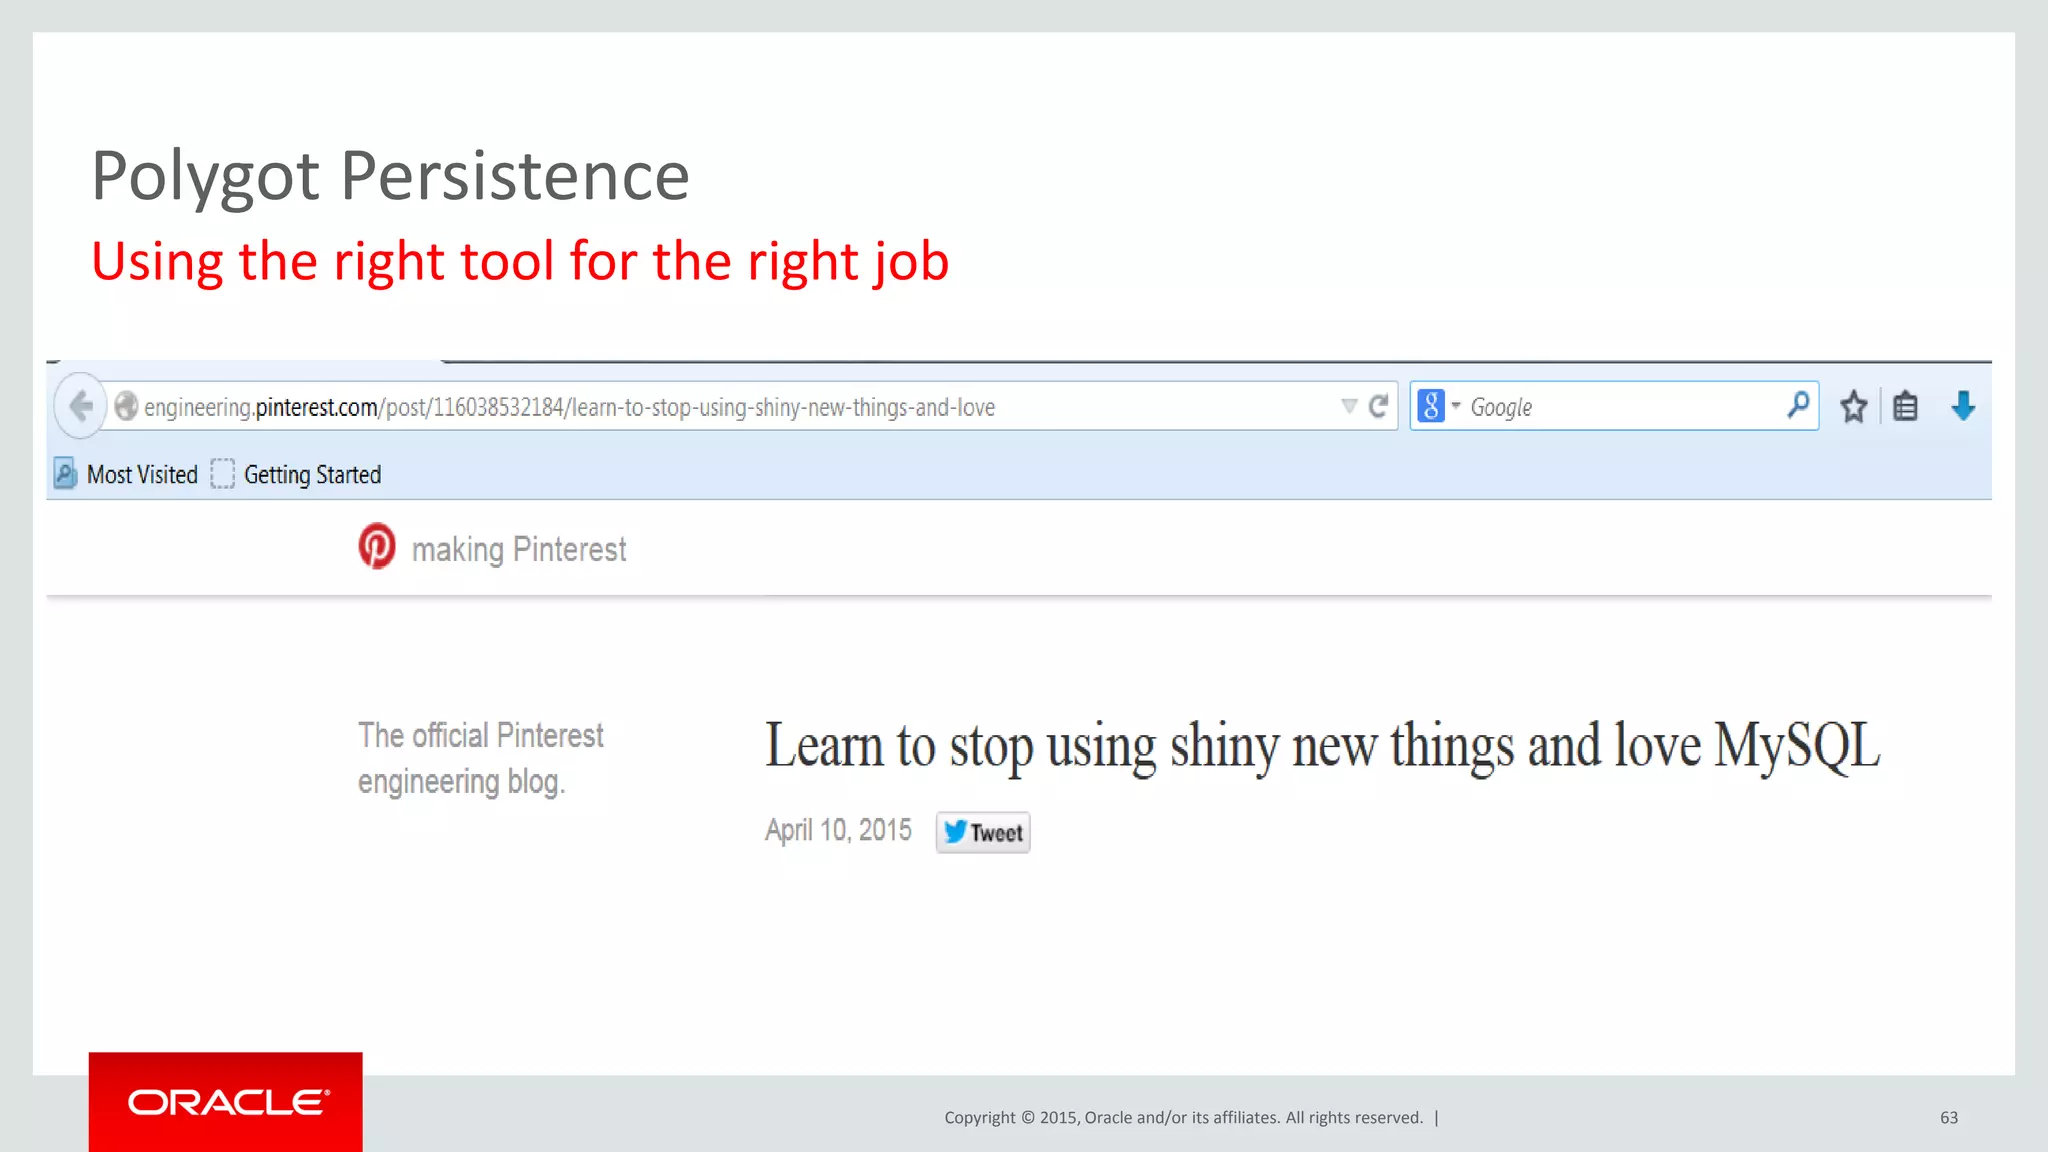Bookmark page with the star icon
The image size is (2048, 1152).
[1853, 406]
